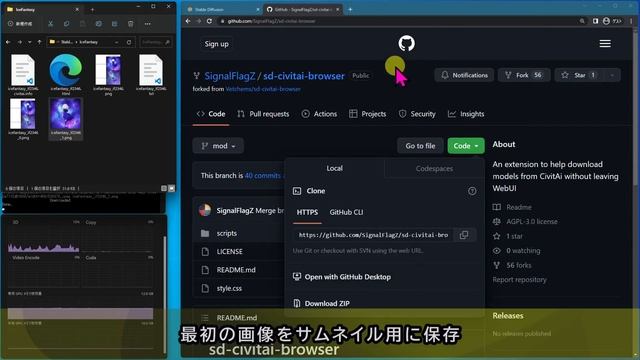The height and width of the screenshot is (360, 640).
Task: Switch to the Pull requests tab
Action: coord(263,114)
